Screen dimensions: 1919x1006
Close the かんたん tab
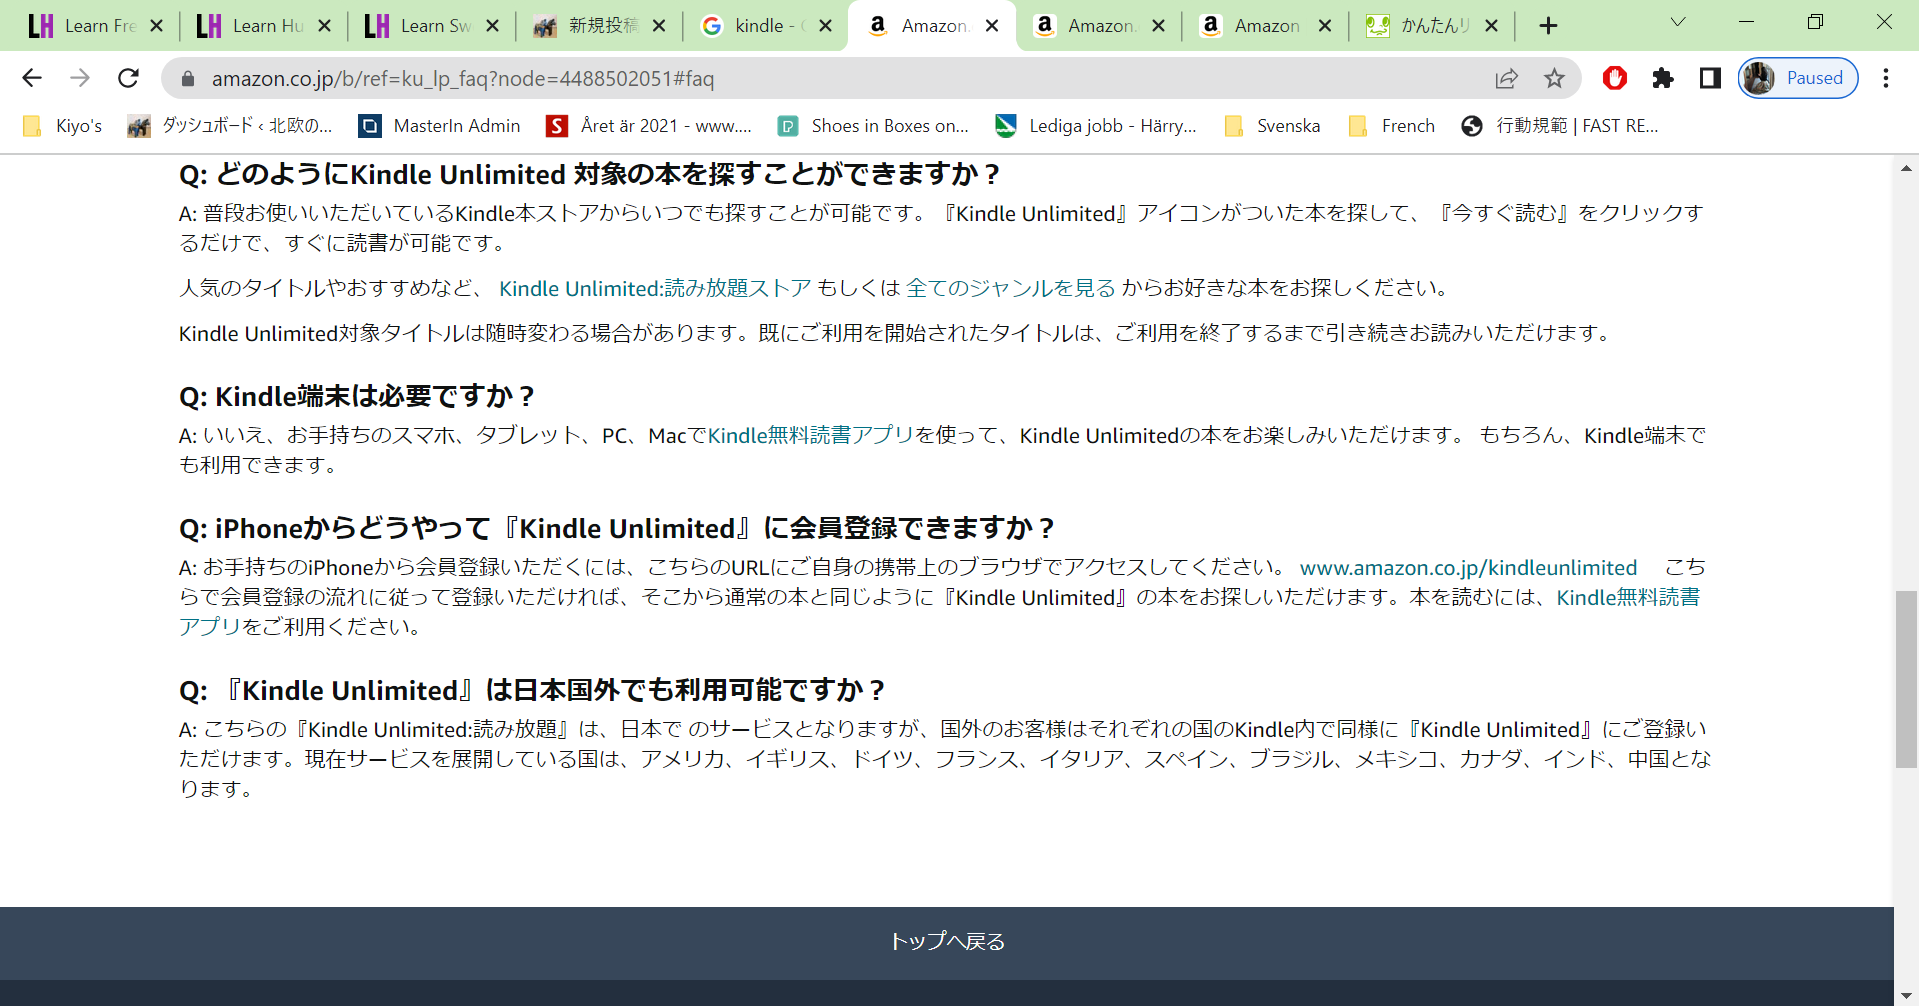pyautogui.click(x=1492, y=26)
